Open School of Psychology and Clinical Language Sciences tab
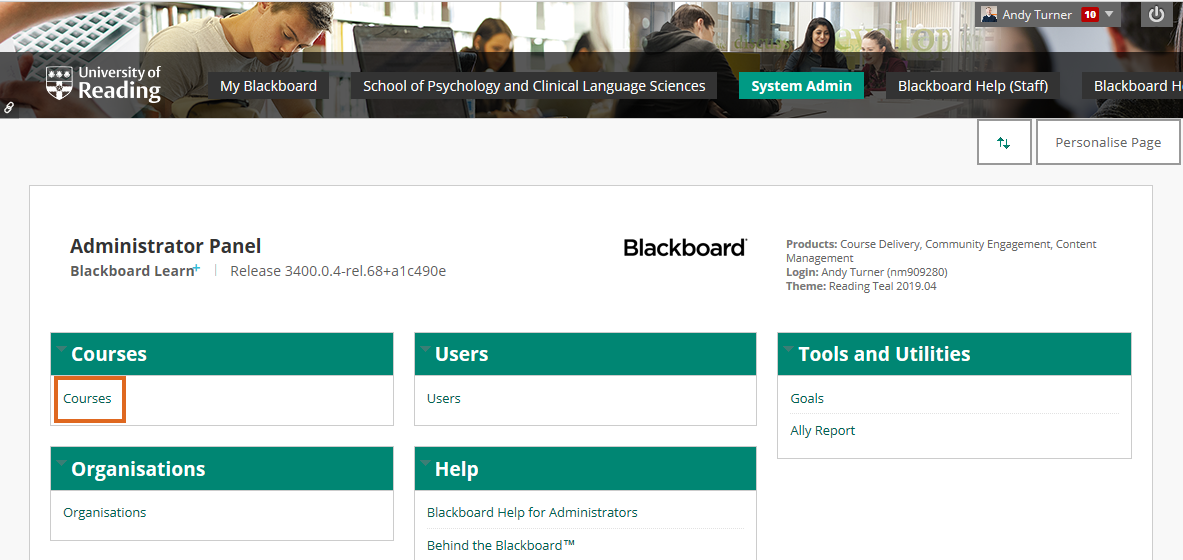The height and width of the screenshot is (560, 1183). pyautogui.click(x=534, y=86)
